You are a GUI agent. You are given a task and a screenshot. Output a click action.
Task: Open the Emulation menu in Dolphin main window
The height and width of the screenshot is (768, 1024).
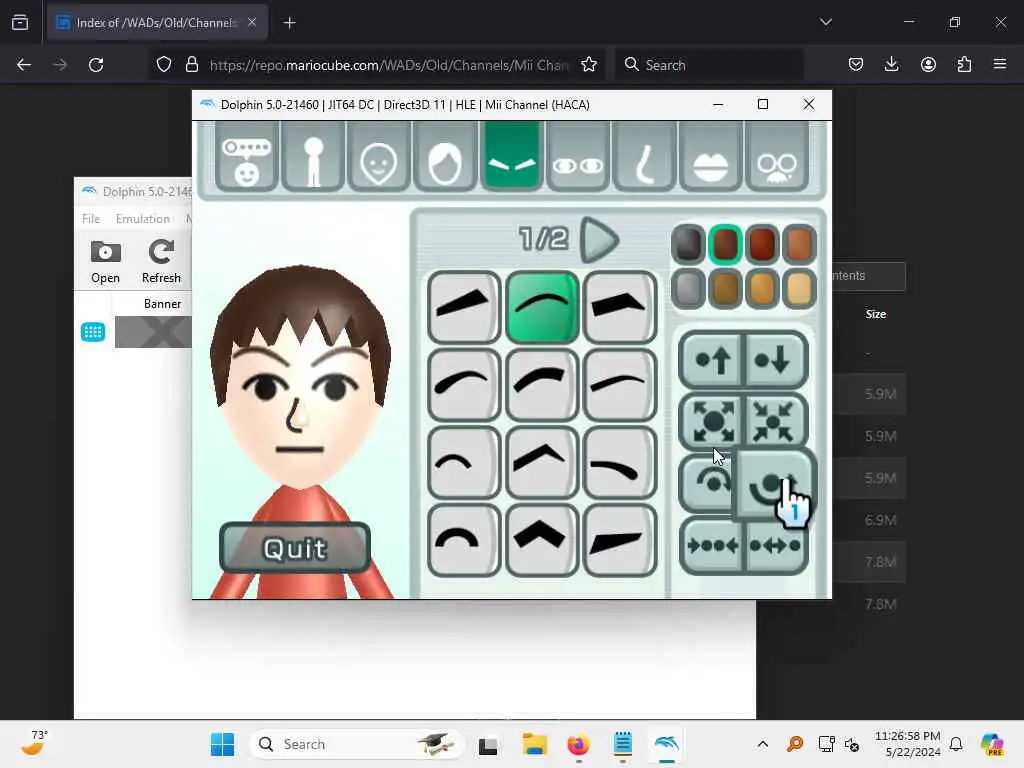[142, 219]
